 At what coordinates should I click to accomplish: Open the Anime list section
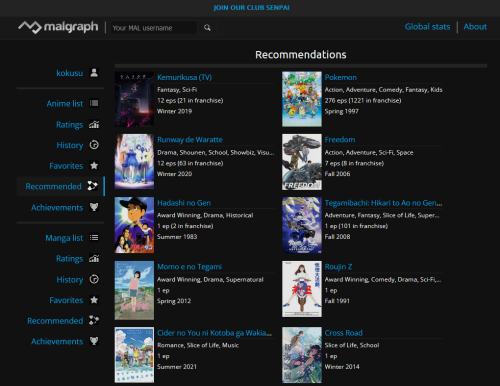[x=65, y=104]
